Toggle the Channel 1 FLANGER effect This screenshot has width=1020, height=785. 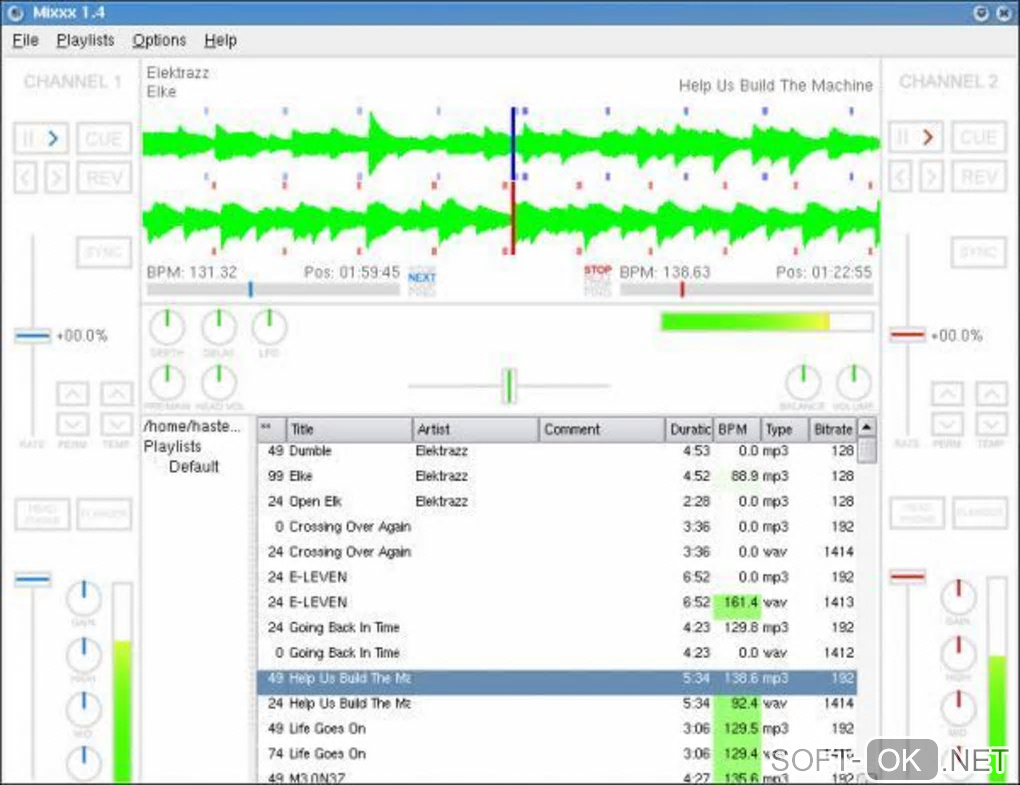(x=104, y=514)
